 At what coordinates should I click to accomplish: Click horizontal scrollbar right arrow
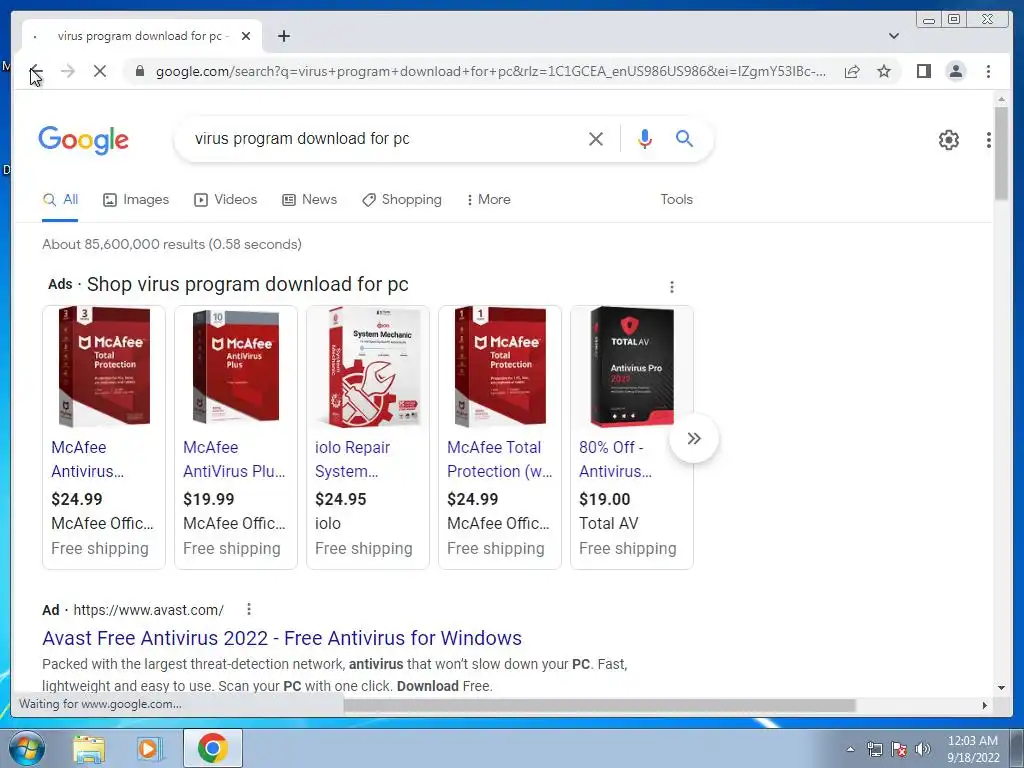(x=985, y=705)
